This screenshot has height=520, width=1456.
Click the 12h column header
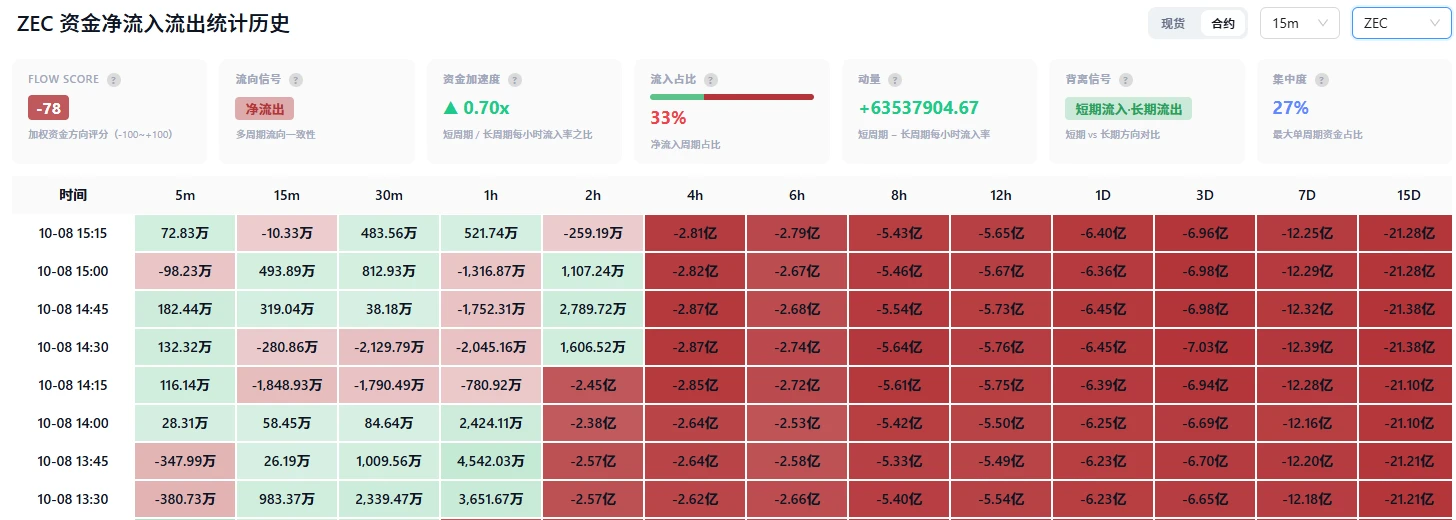(x=1001, y=195)
